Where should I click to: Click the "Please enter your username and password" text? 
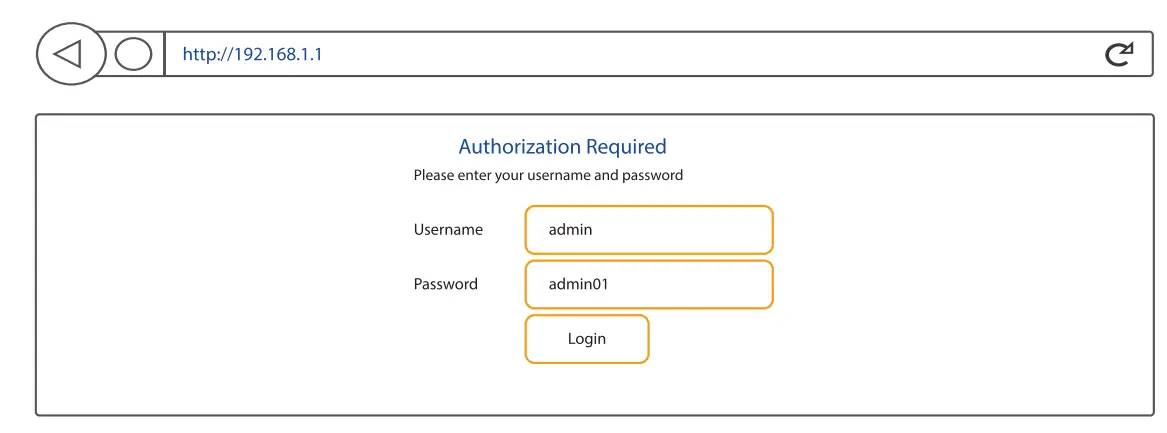548,175
